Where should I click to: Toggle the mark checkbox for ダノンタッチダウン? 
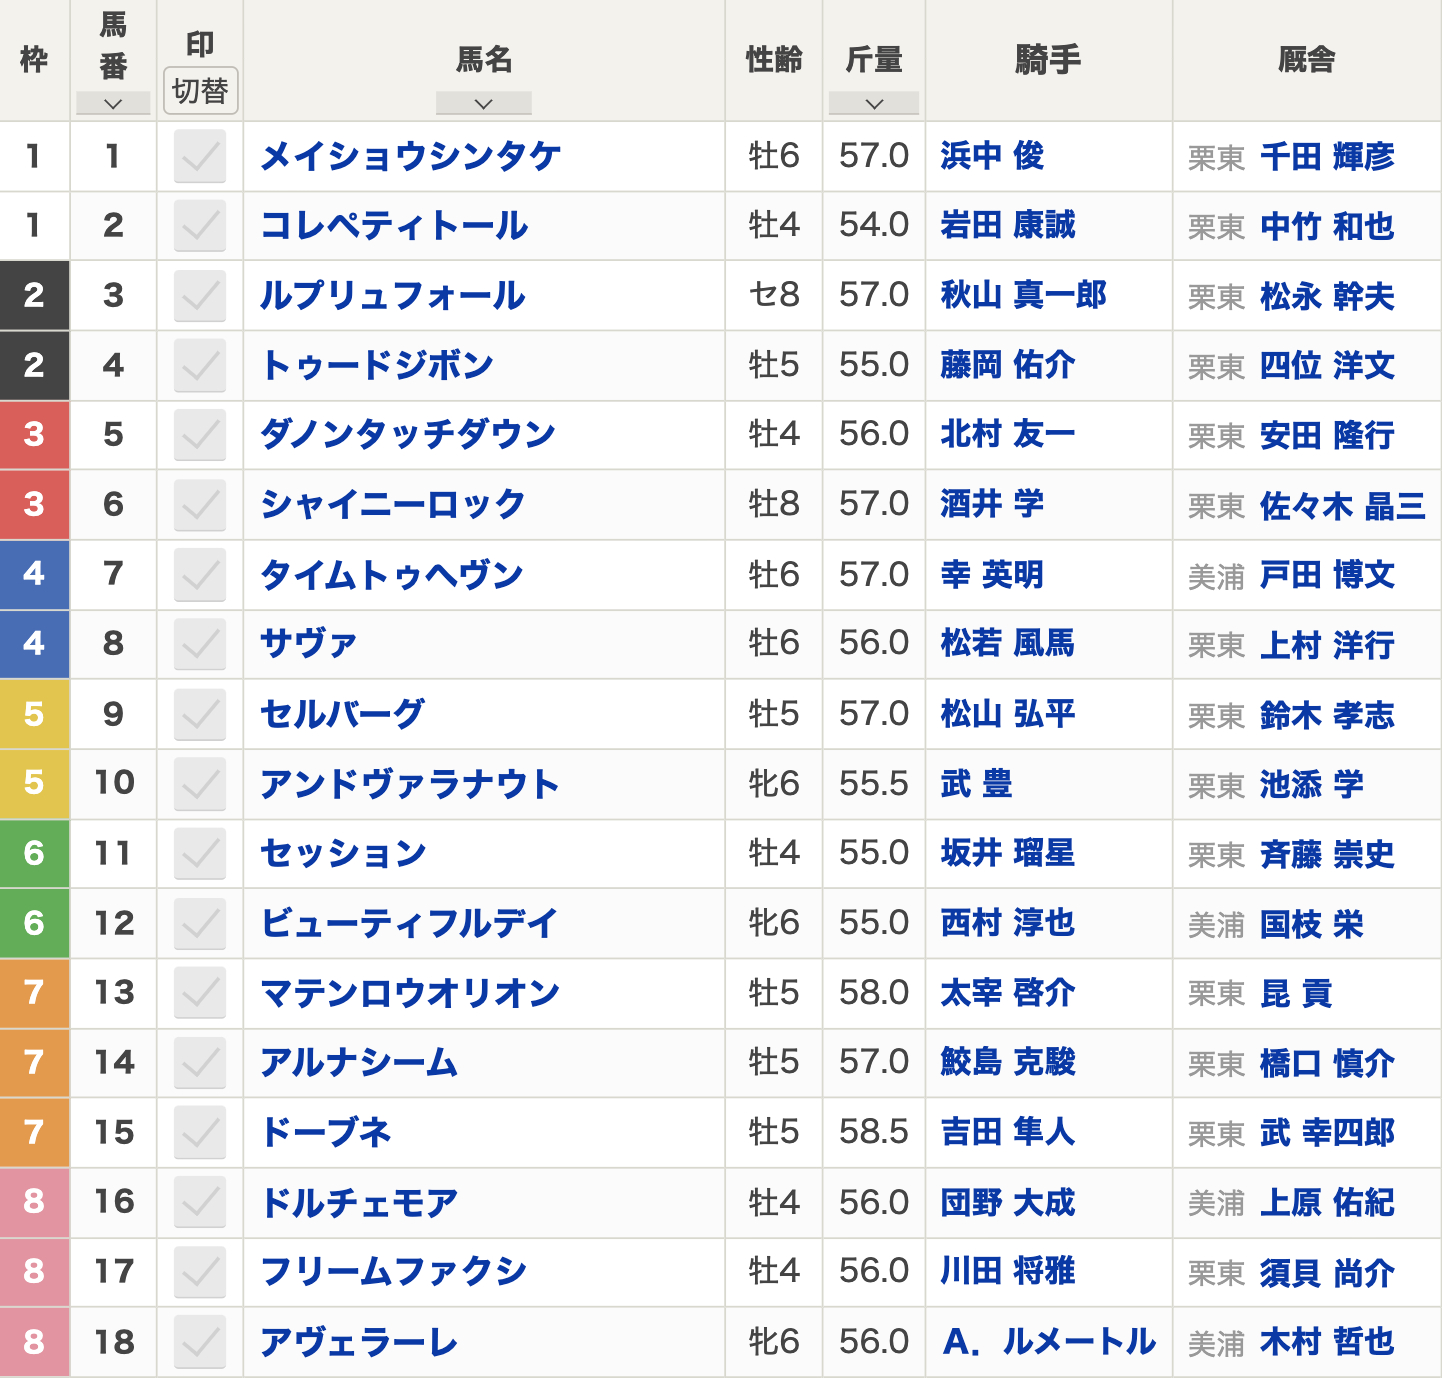[200, 435]
